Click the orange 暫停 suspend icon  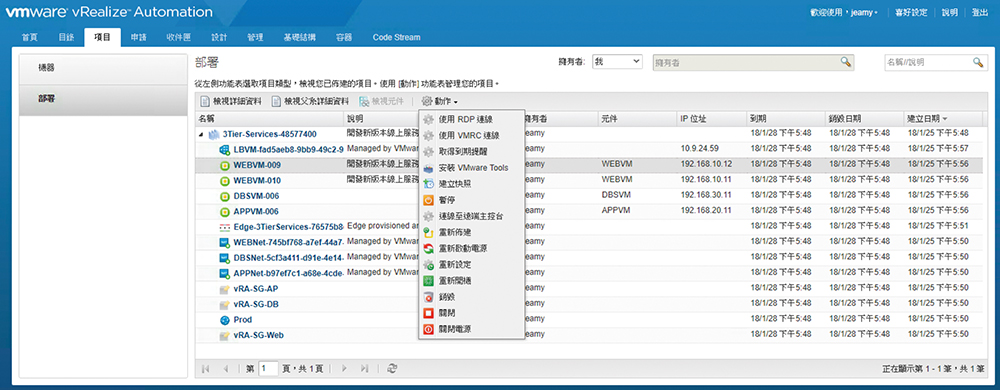coord(429,200)
